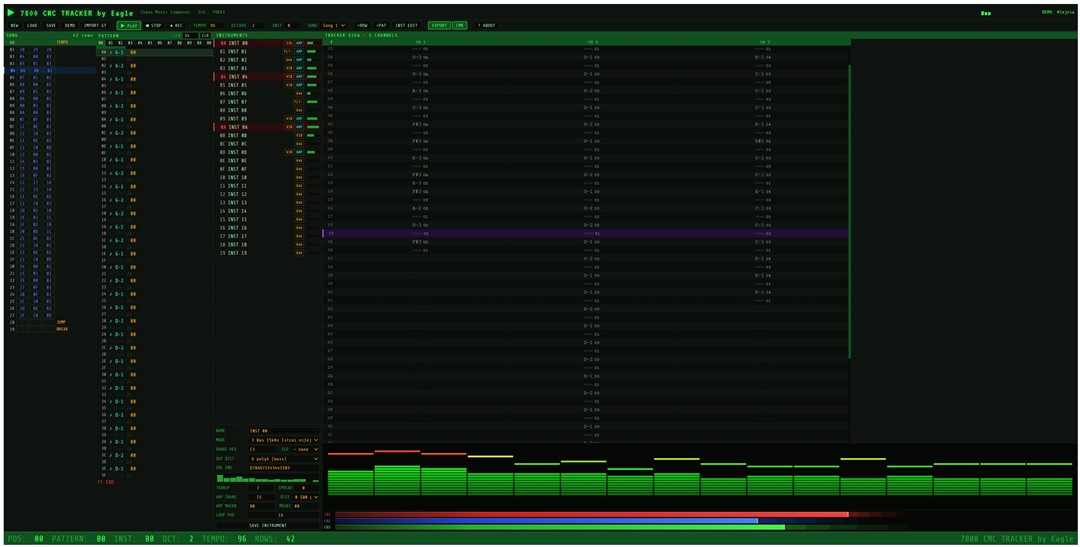Click the ARP TRANS value field

coord(260,497)
